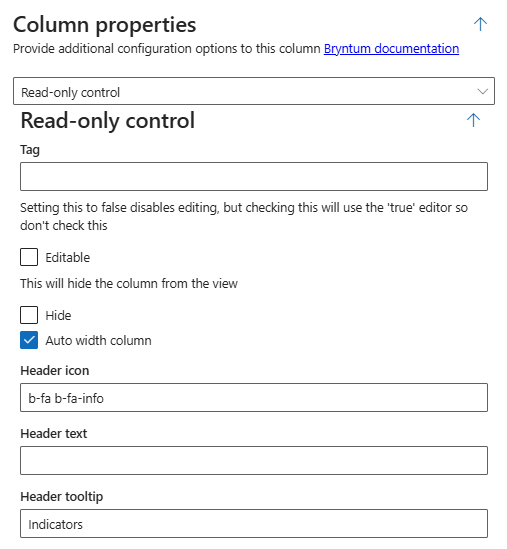The image size is (507, 549).
Task: Open the Read-only control dropdown chevron
Action: [x=482, y=91]
